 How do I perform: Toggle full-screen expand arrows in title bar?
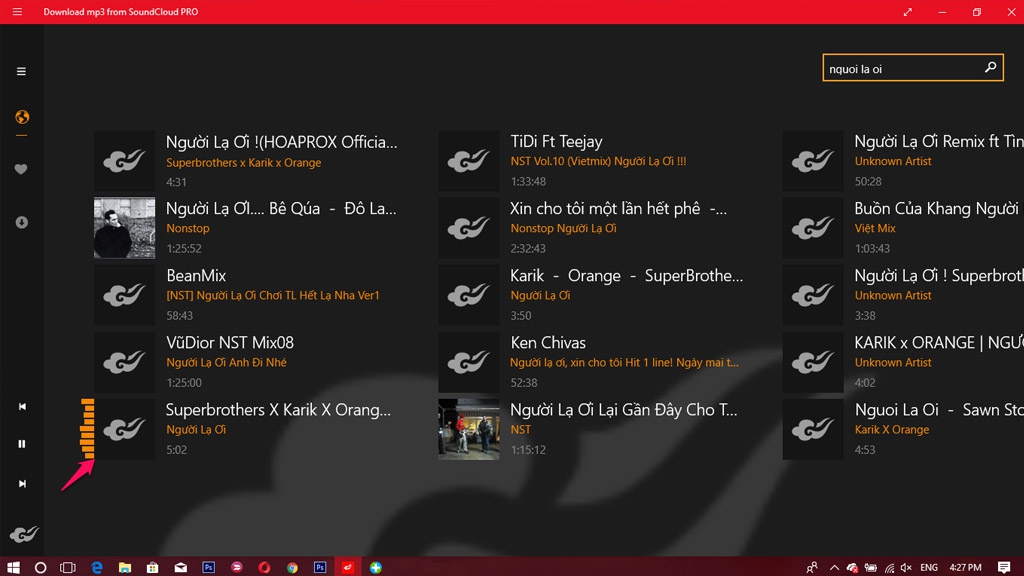tap(908, 12)
